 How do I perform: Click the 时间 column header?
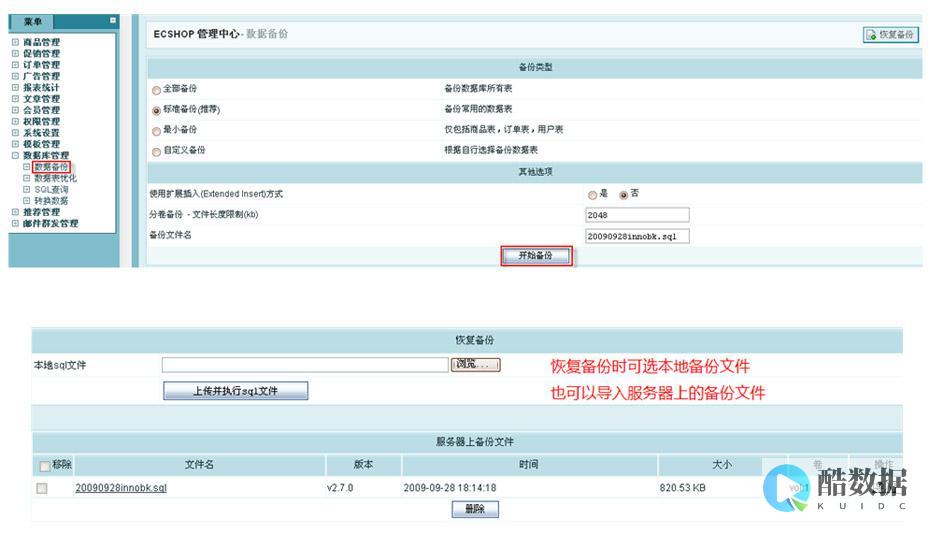(529, 465)
